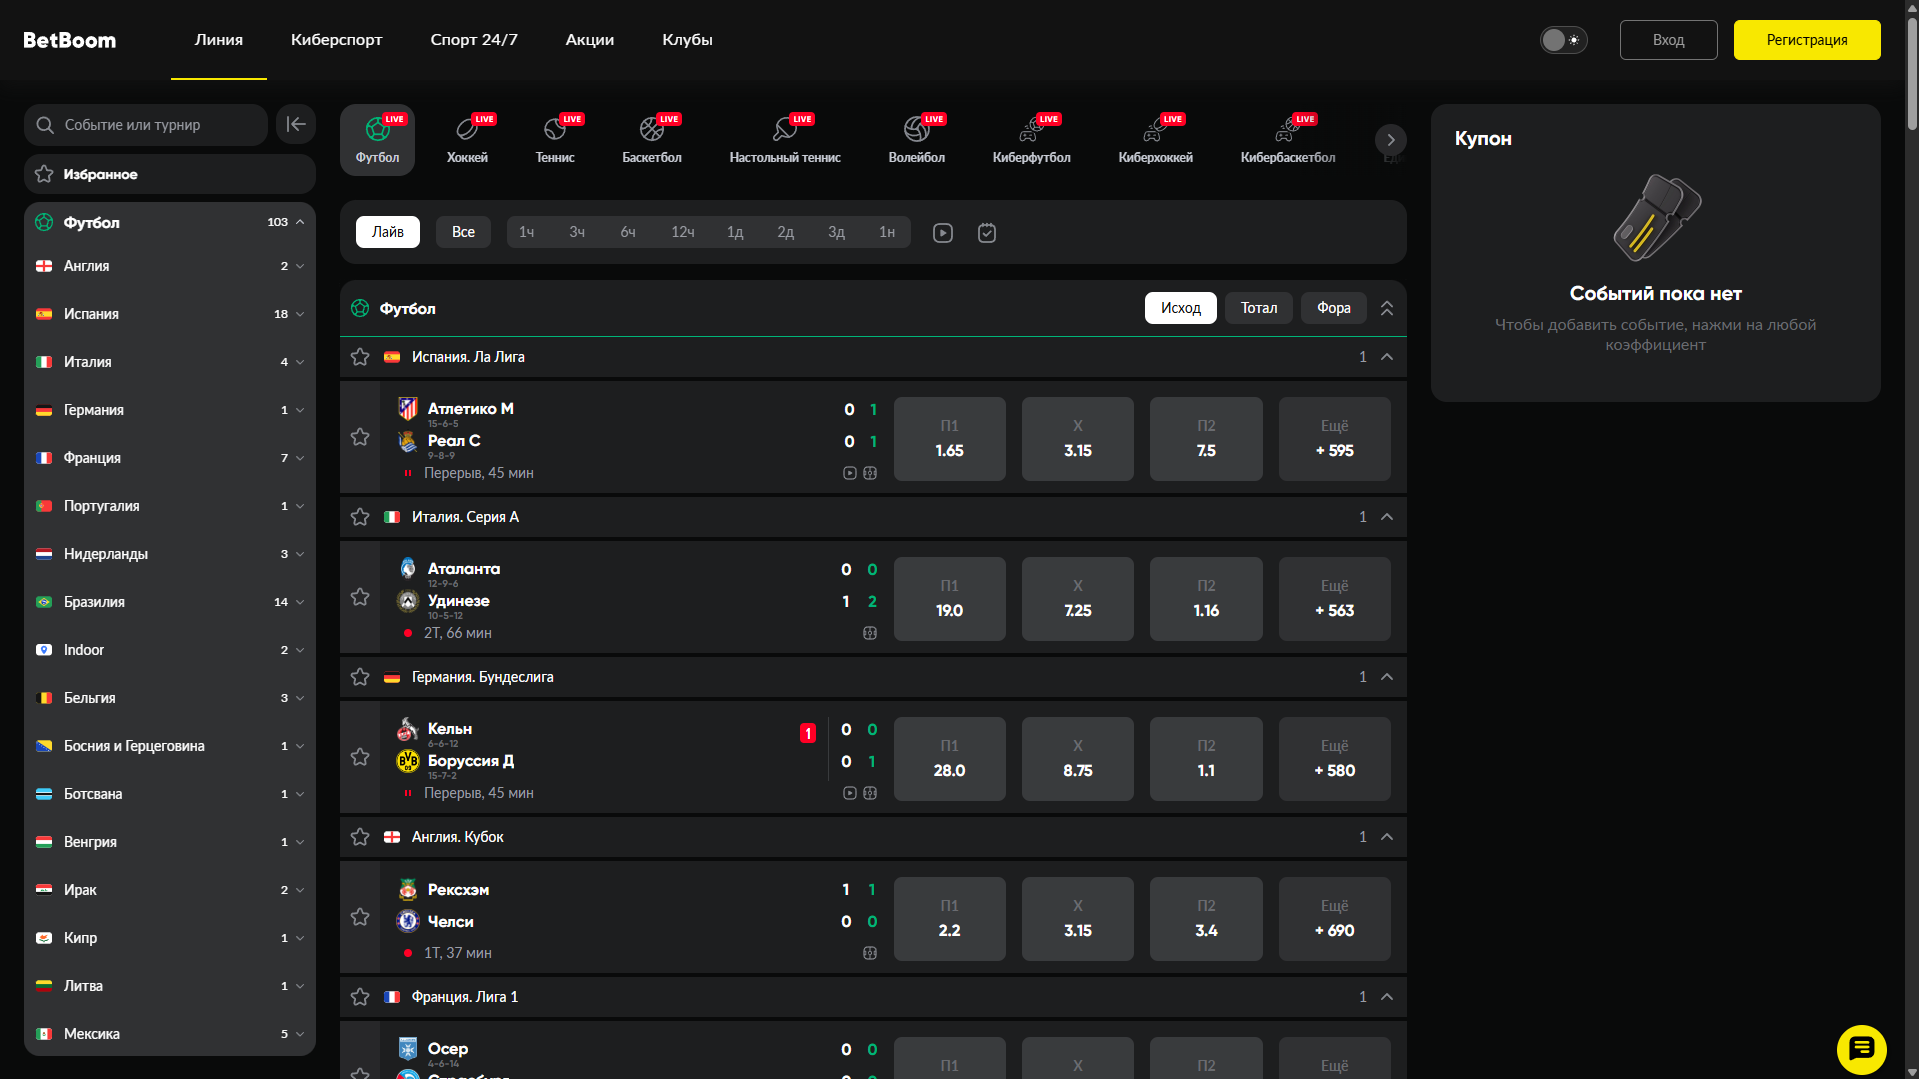The height and width of the screenshot is (1079, 1919).
Task: Star the Италия. Серия А league
Action: tap(360, 517)
